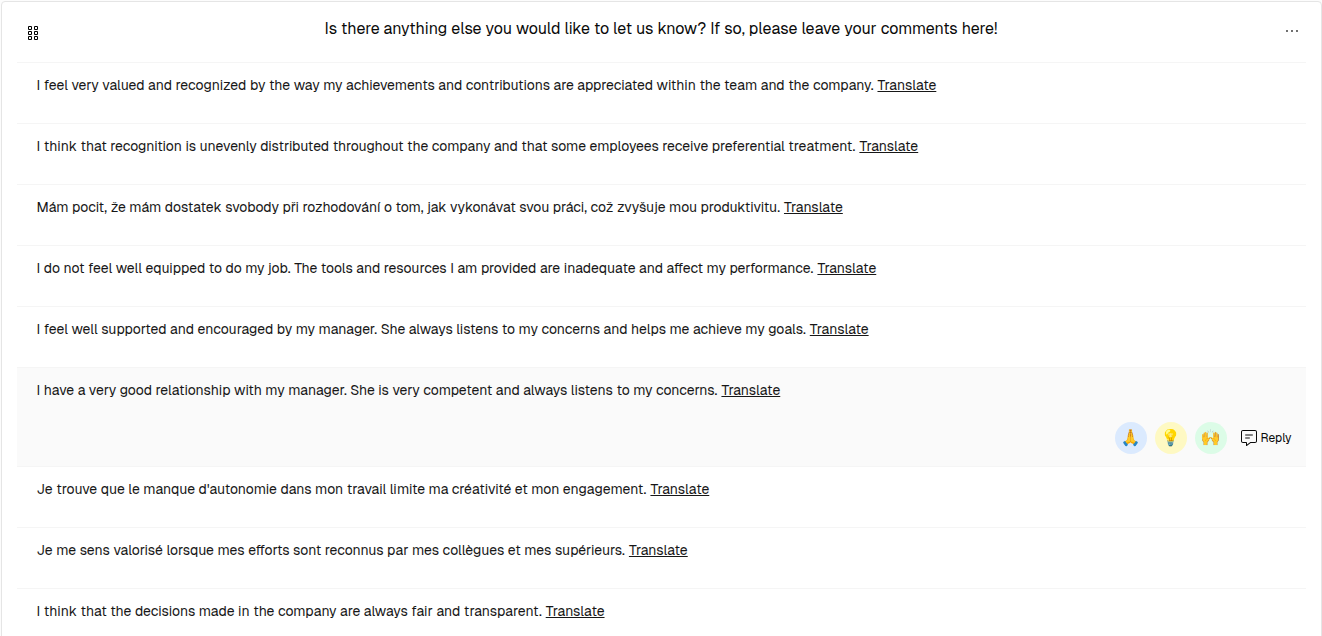
Task: React with the praying hands emoji
Action: pos(1131,438)
